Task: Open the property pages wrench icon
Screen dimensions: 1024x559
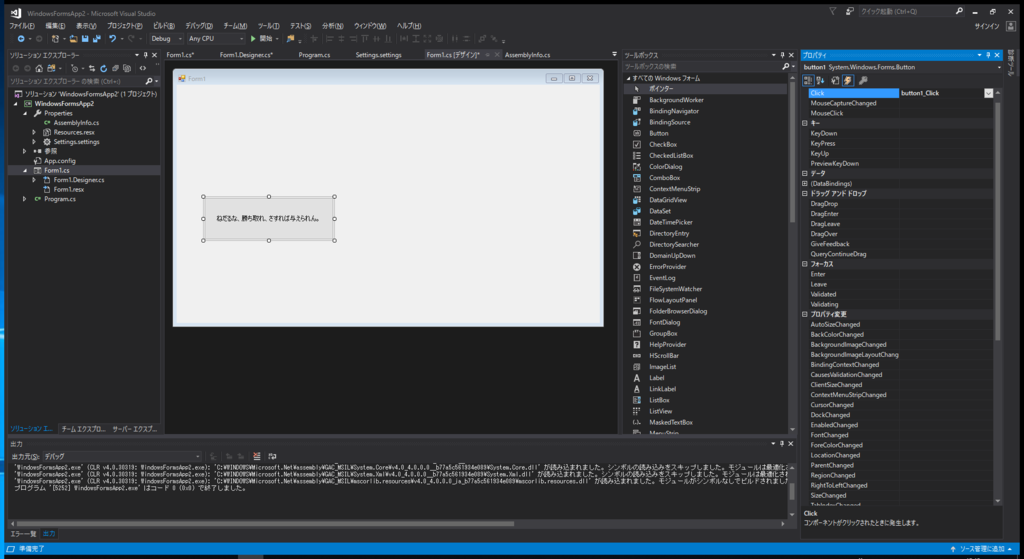Action: [x=863, y=80]
